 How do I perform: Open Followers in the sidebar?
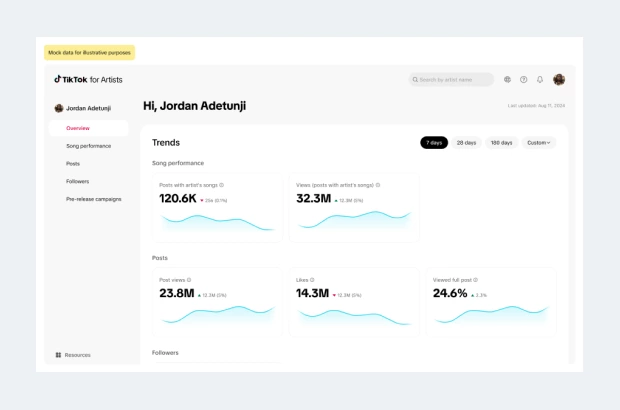pos(78,181)
